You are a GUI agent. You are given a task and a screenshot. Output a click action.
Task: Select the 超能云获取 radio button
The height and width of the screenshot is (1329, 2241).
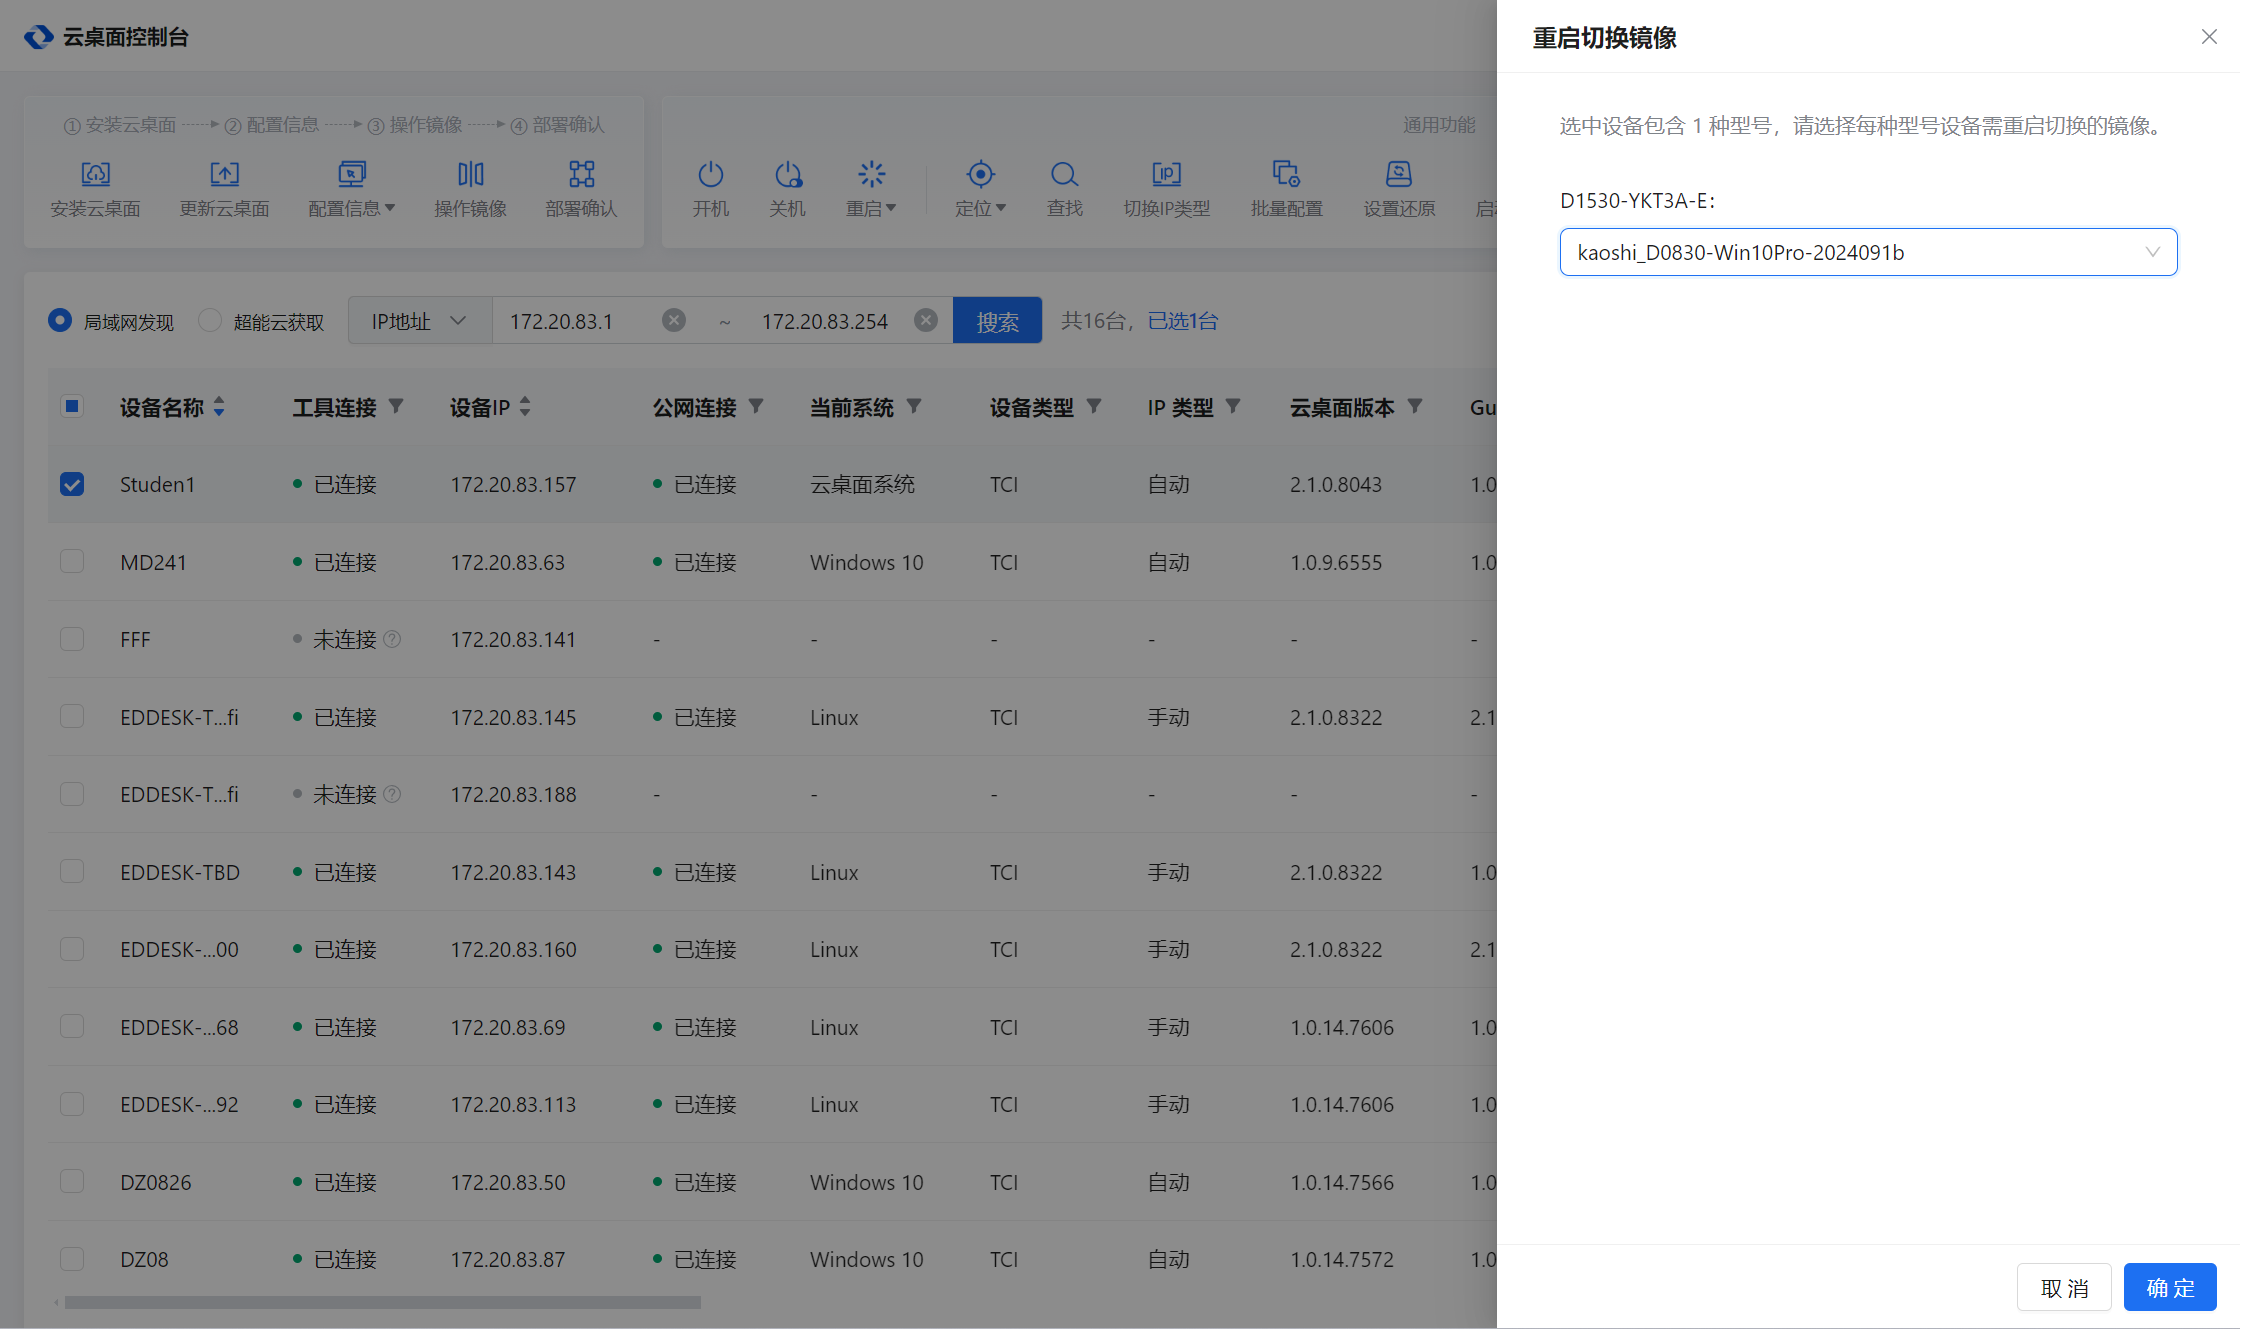point(210,321)
